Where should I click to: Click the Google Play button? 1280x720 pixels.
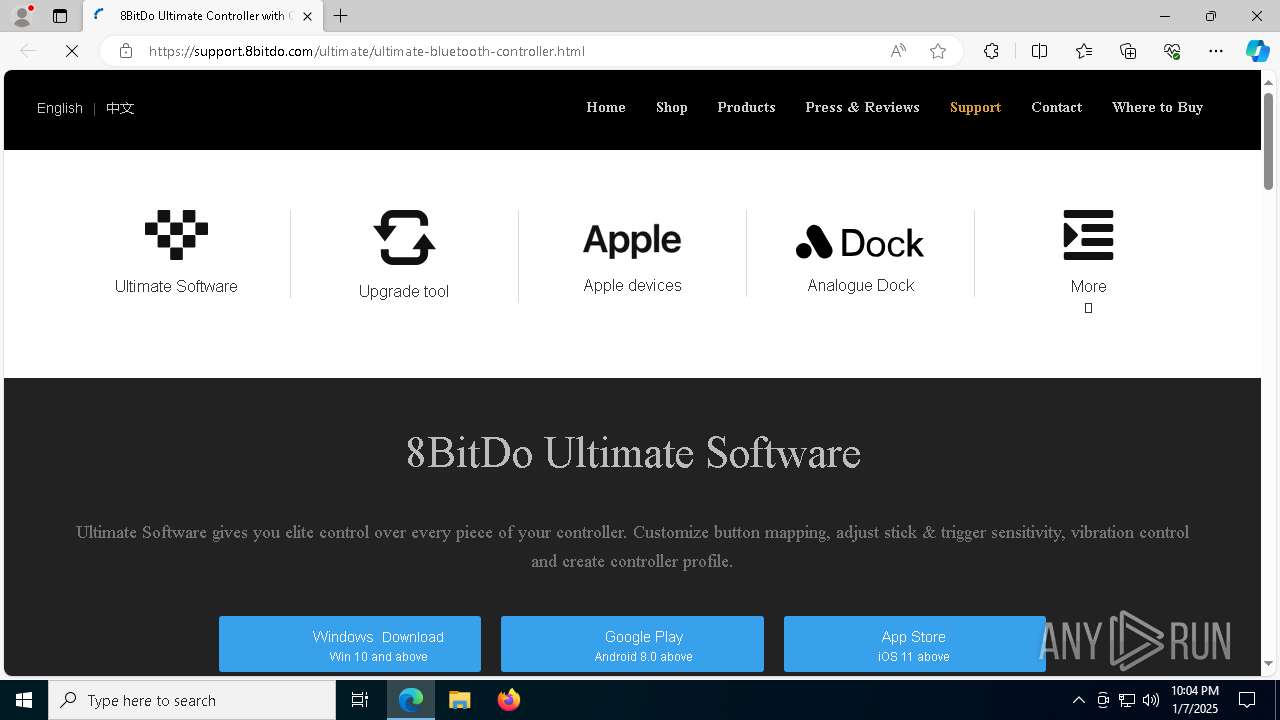(x=632, y=644)
